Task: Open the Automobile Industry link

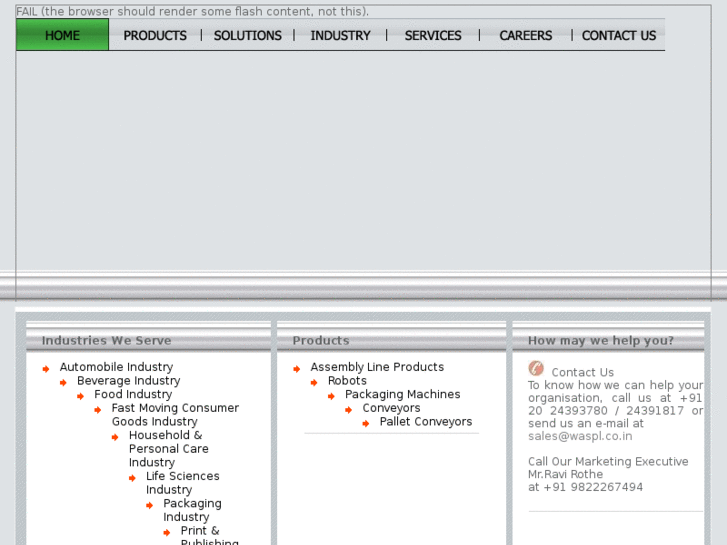Action: (116, 367)
